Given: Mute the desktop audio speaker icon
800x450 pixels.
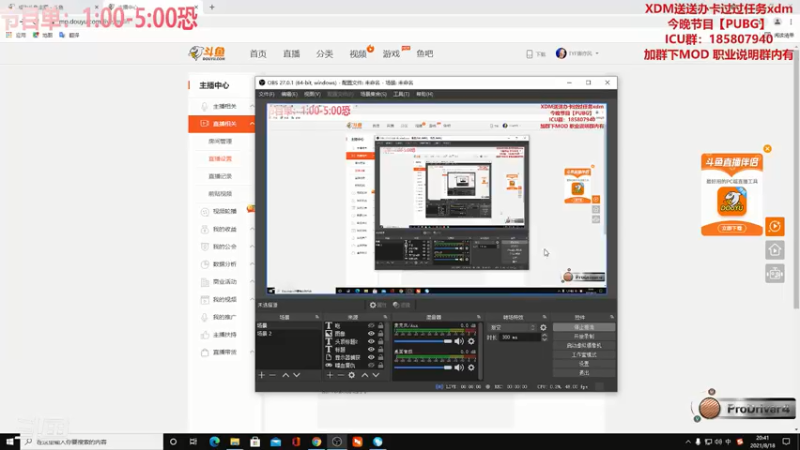Looking at the screenshot, I should (459, 367).
